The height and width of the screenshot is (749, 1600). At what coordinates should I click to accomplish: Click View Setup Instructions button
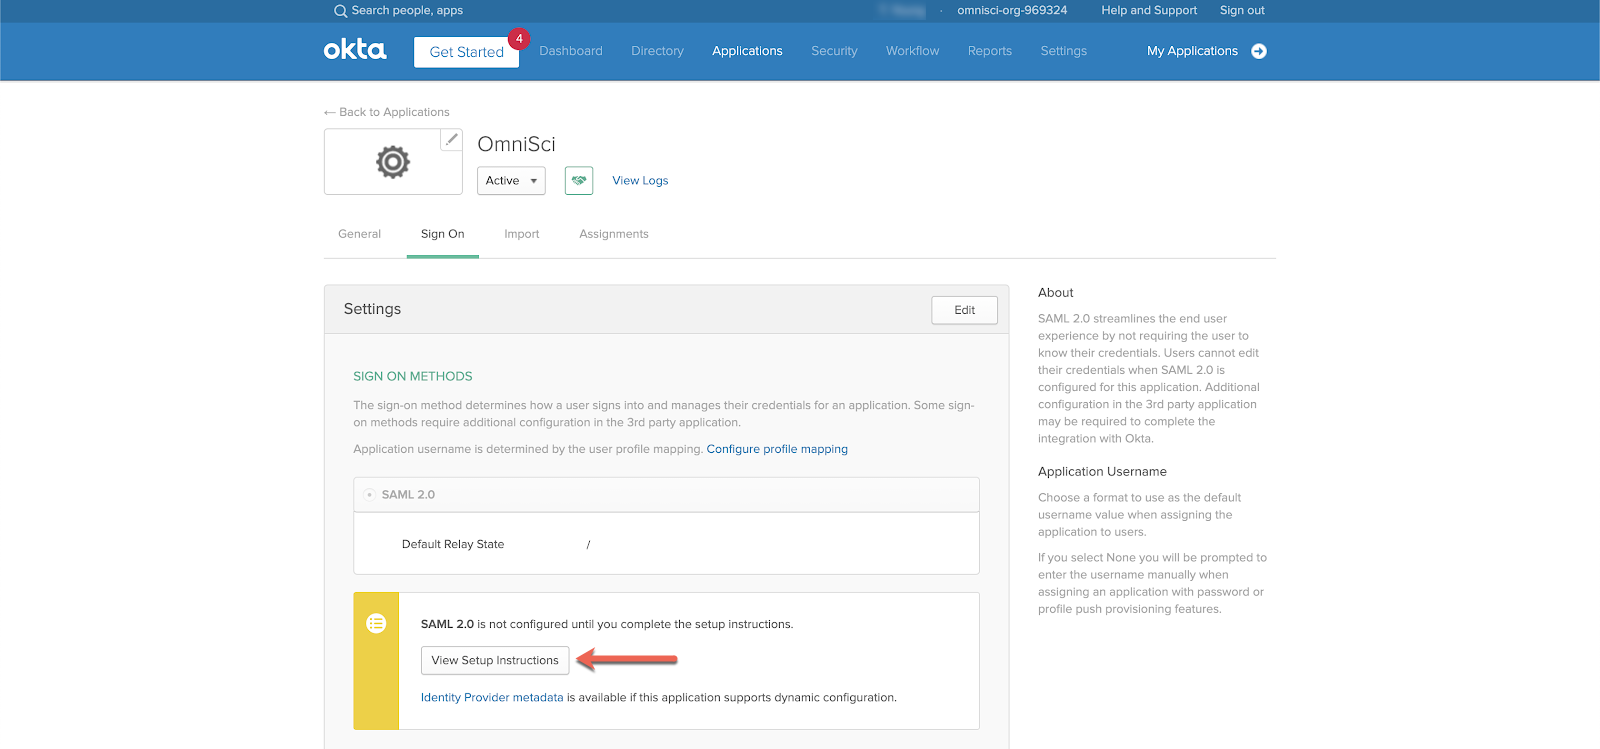pyautogui.click(x=495, y=660)
